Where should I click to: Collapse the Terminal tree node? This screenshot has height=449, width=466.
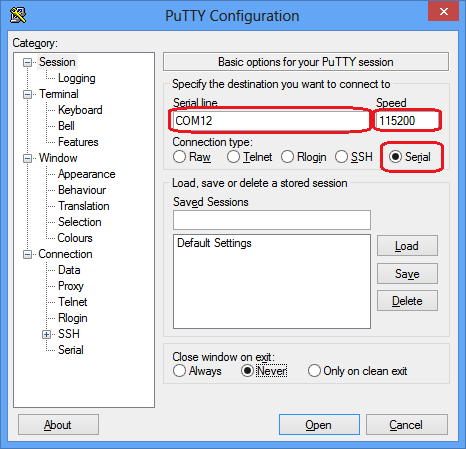(27, 94)
